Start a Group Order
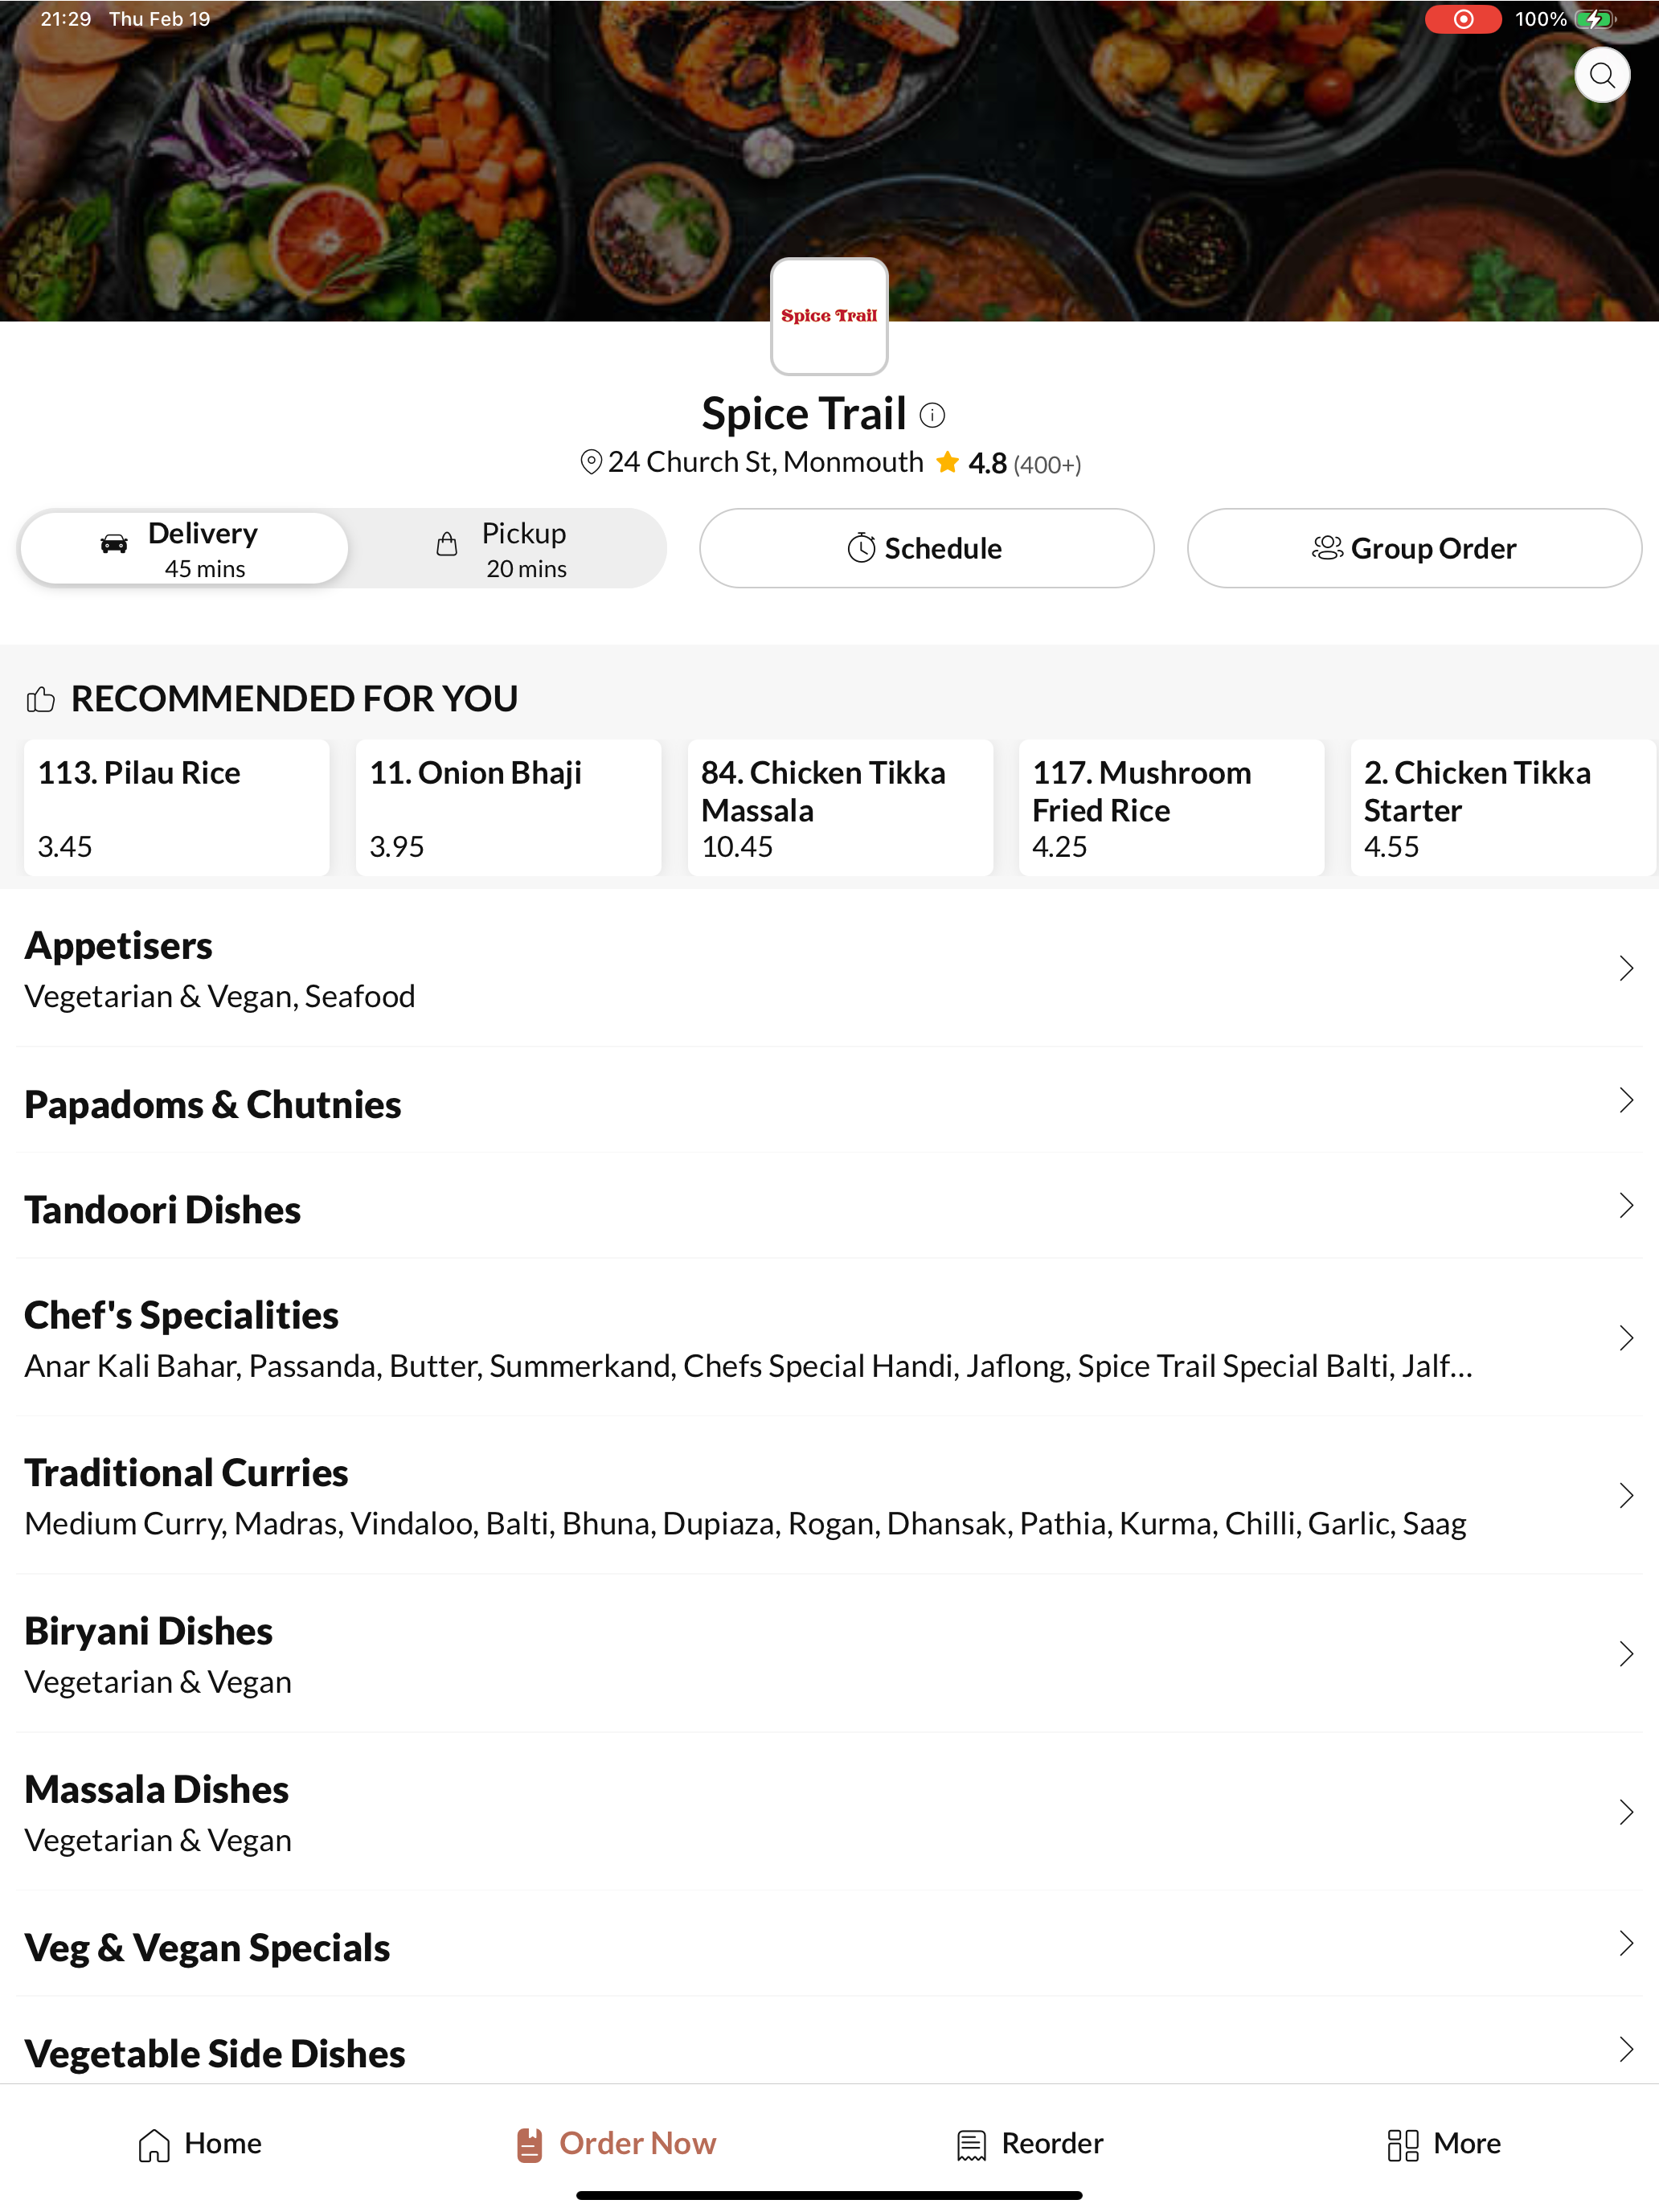The height and width of the screenshot is (2212, 1659). click(x=1414, y=548)
